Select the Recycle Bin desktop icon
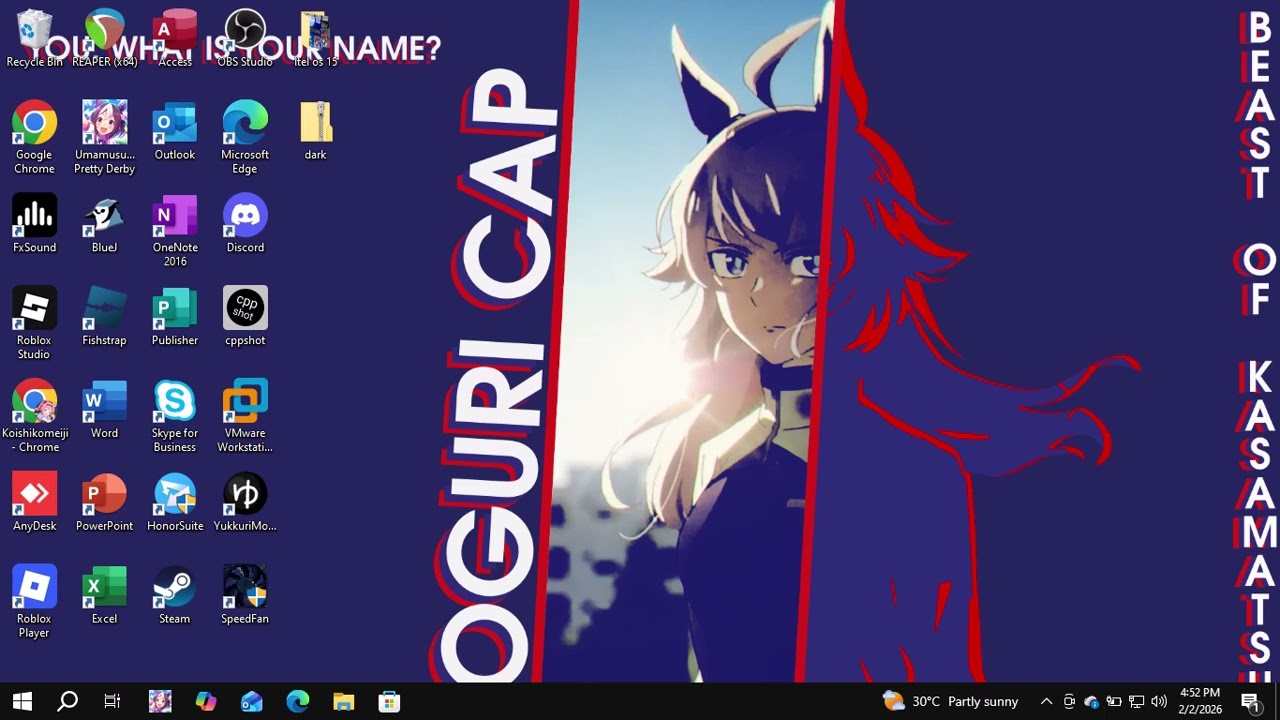 (34, 38)
